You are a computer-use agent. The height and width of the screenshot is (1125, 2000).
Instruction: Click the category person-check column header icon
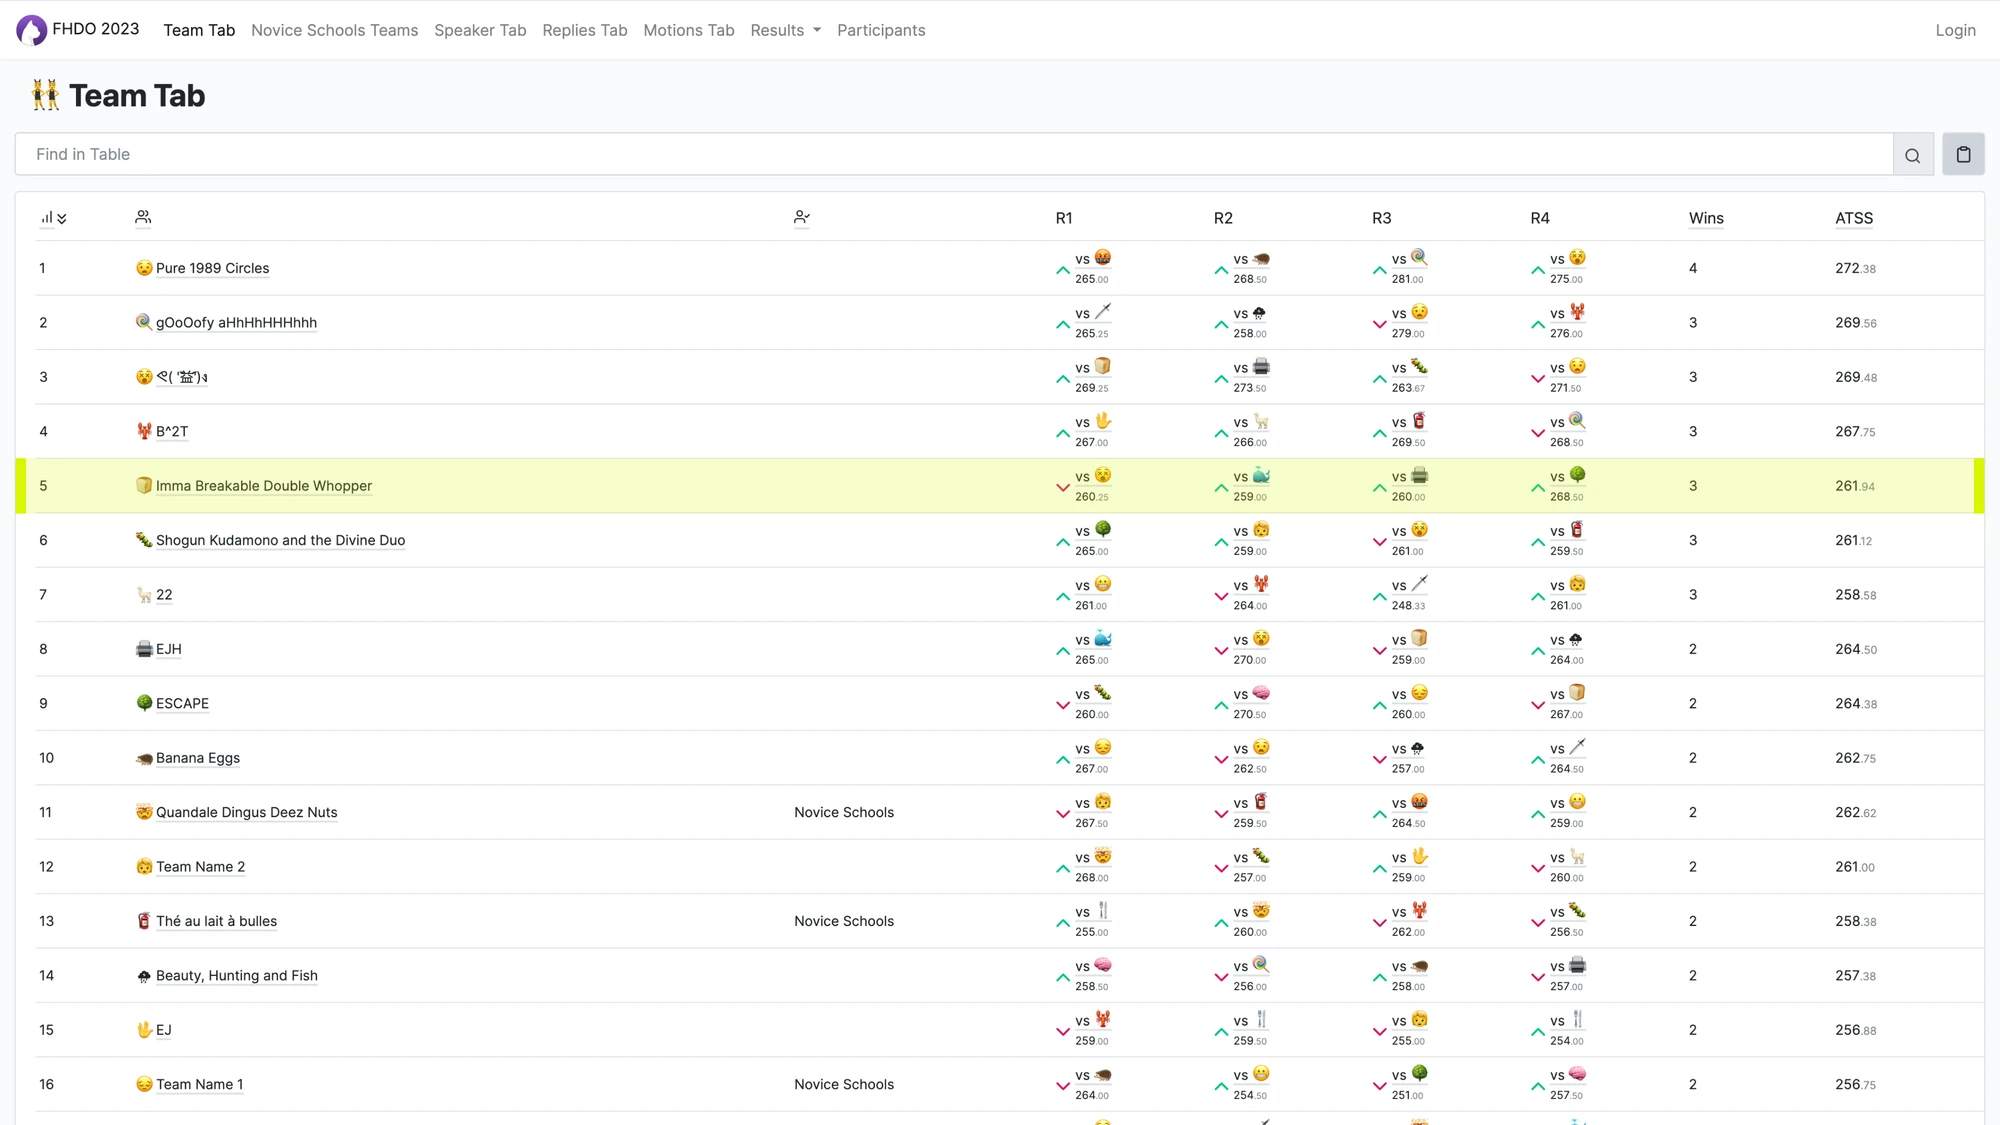pyautogui.click(x=801, y=217)
